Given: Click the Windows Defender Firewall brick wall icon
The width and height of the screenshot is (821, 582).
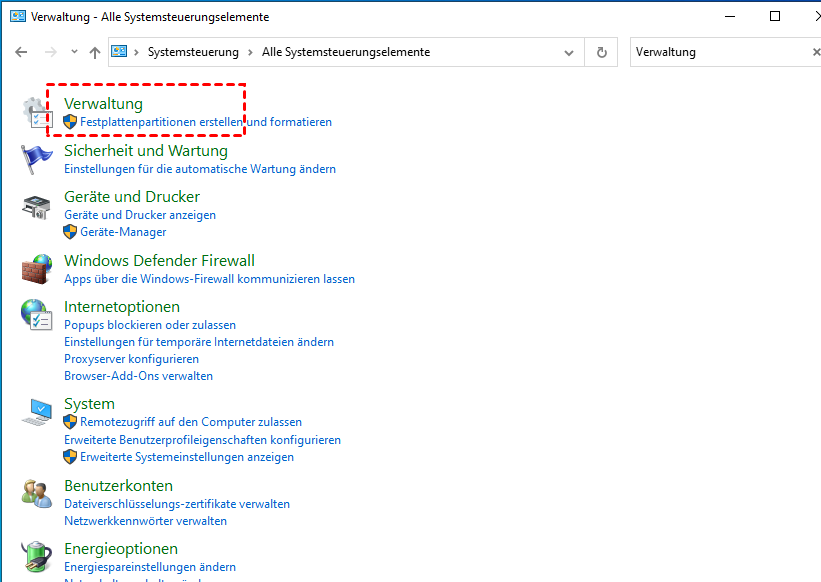Looking at the screenshot, I should coord(36,269).
